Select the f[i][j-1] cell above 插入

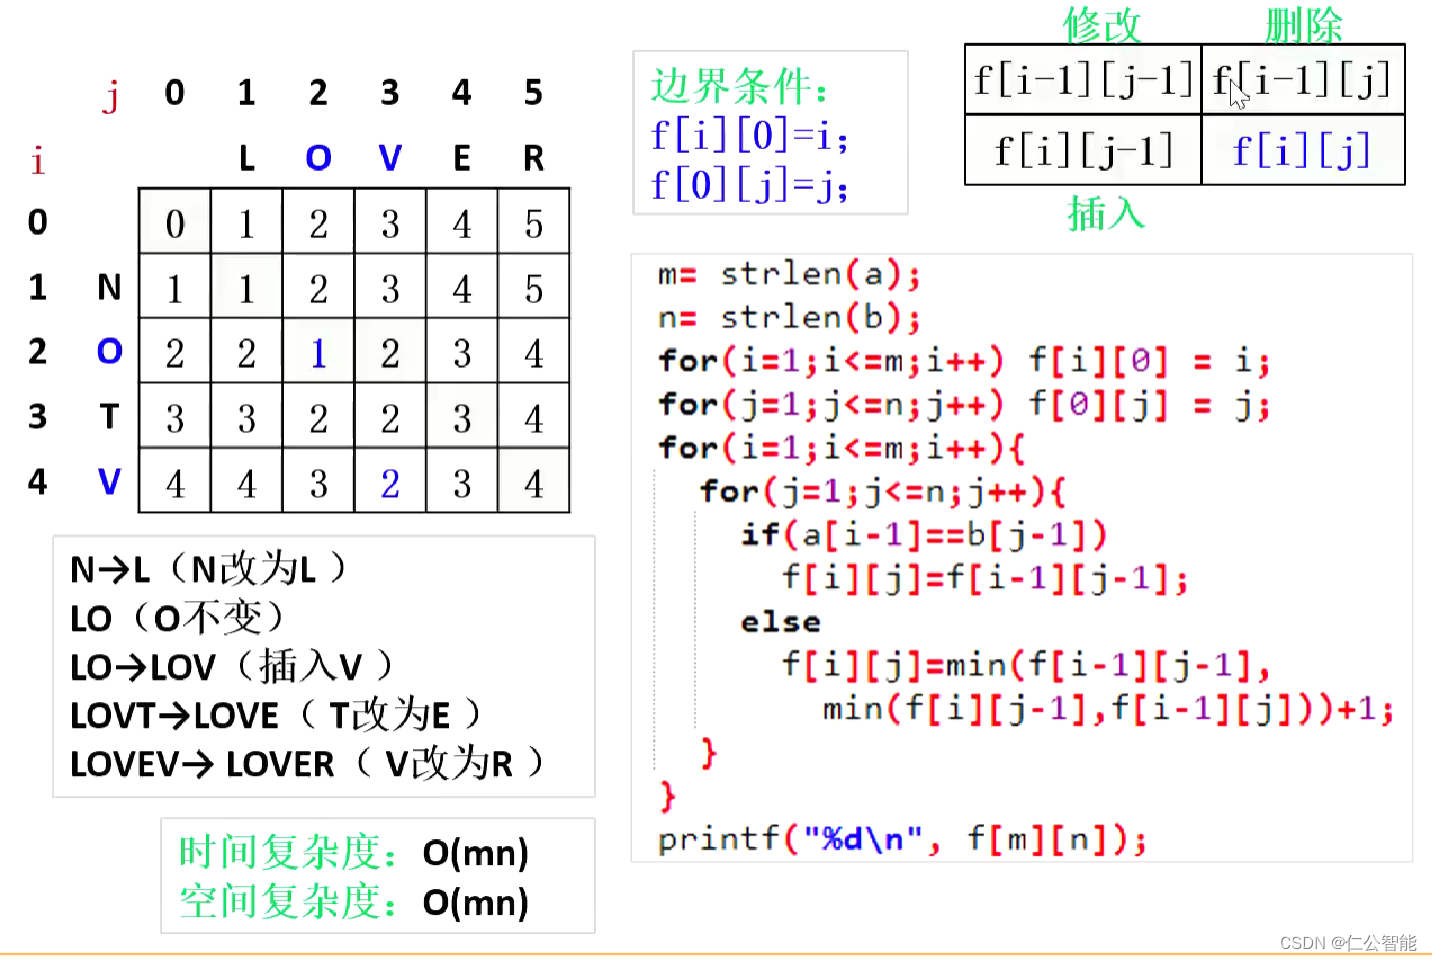coord(1083,150)
